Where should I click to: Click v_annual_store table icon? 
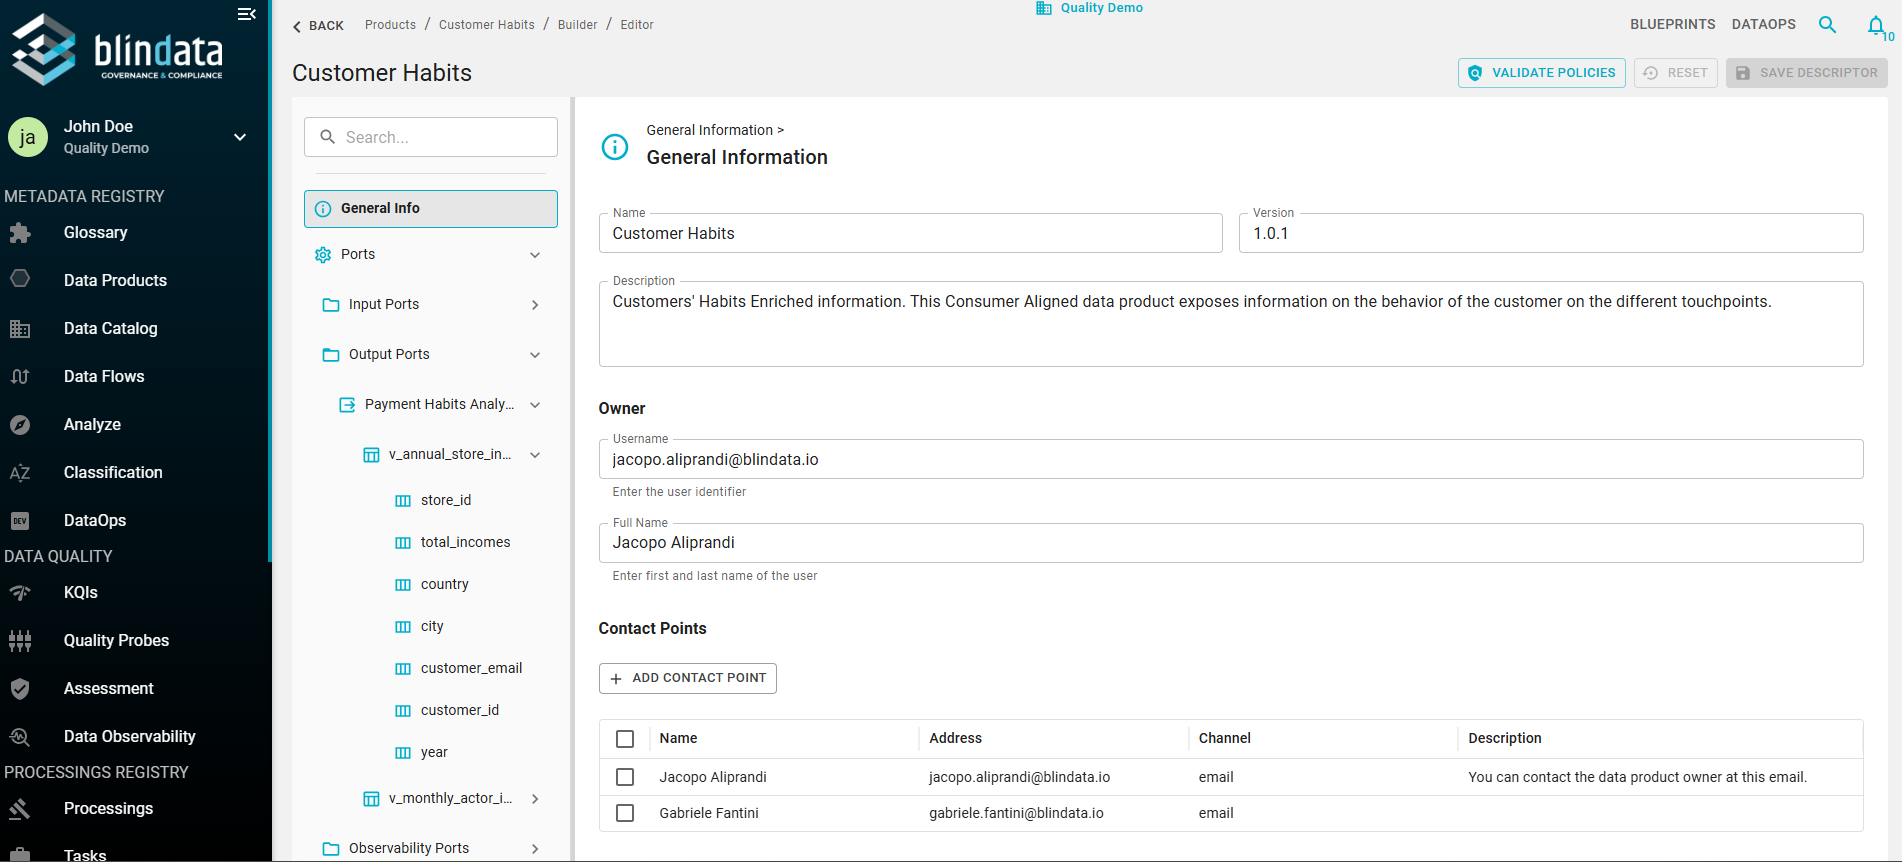pos(371,455)
